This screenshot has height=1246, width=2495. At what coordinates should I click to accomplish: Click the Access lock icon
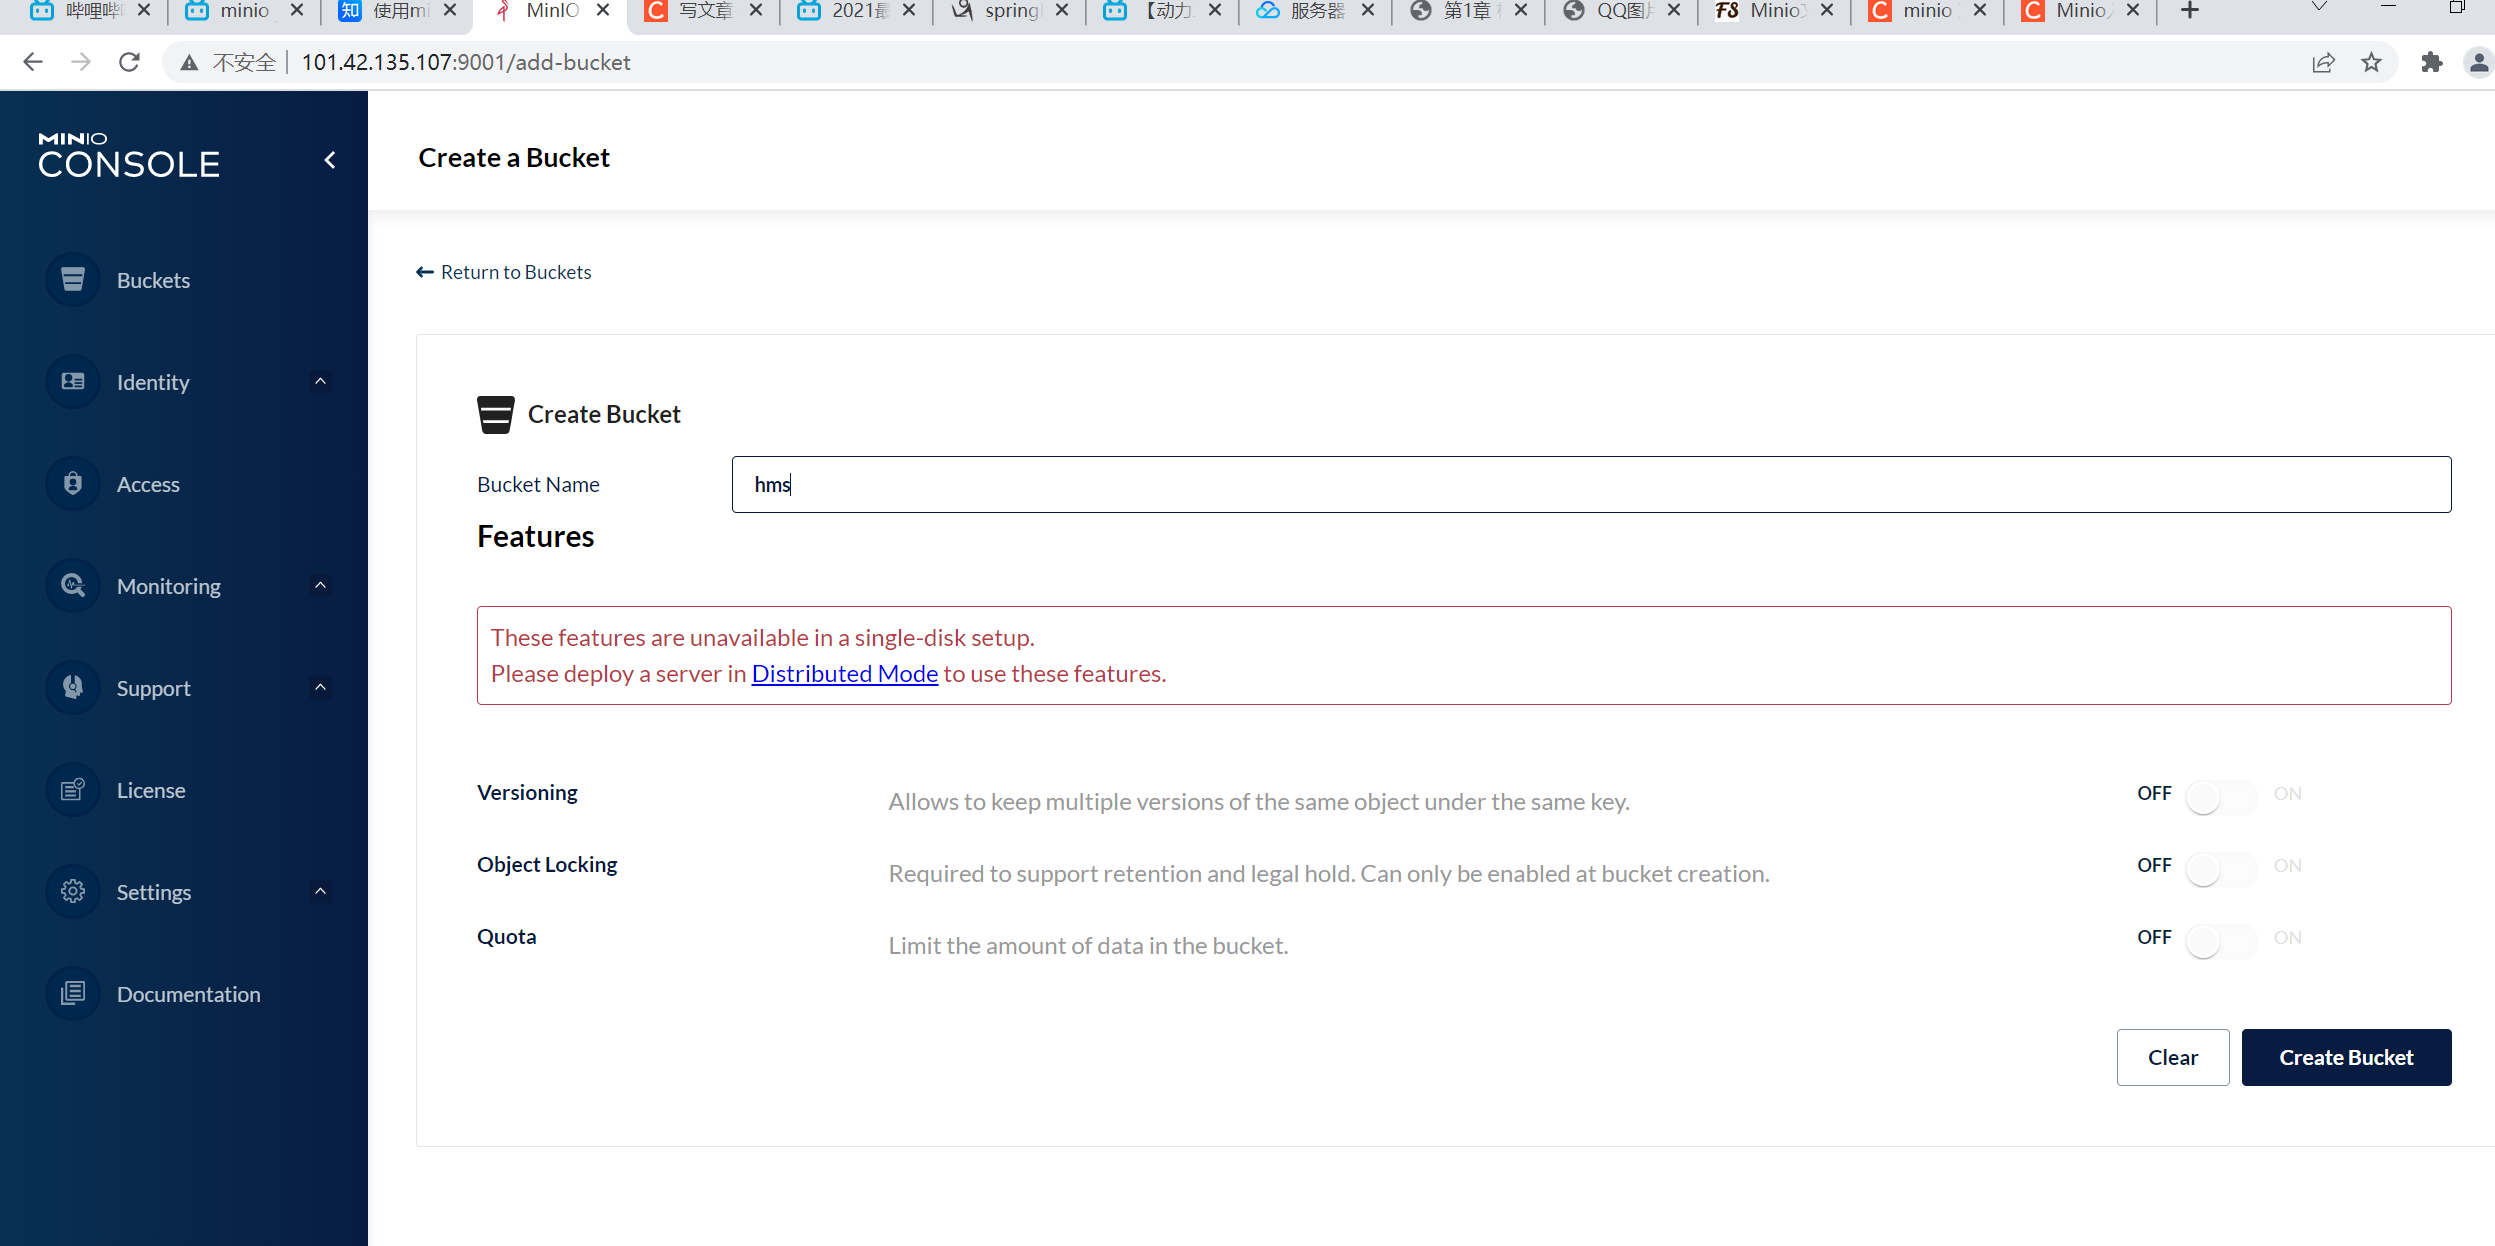click(x=73, y=484)
